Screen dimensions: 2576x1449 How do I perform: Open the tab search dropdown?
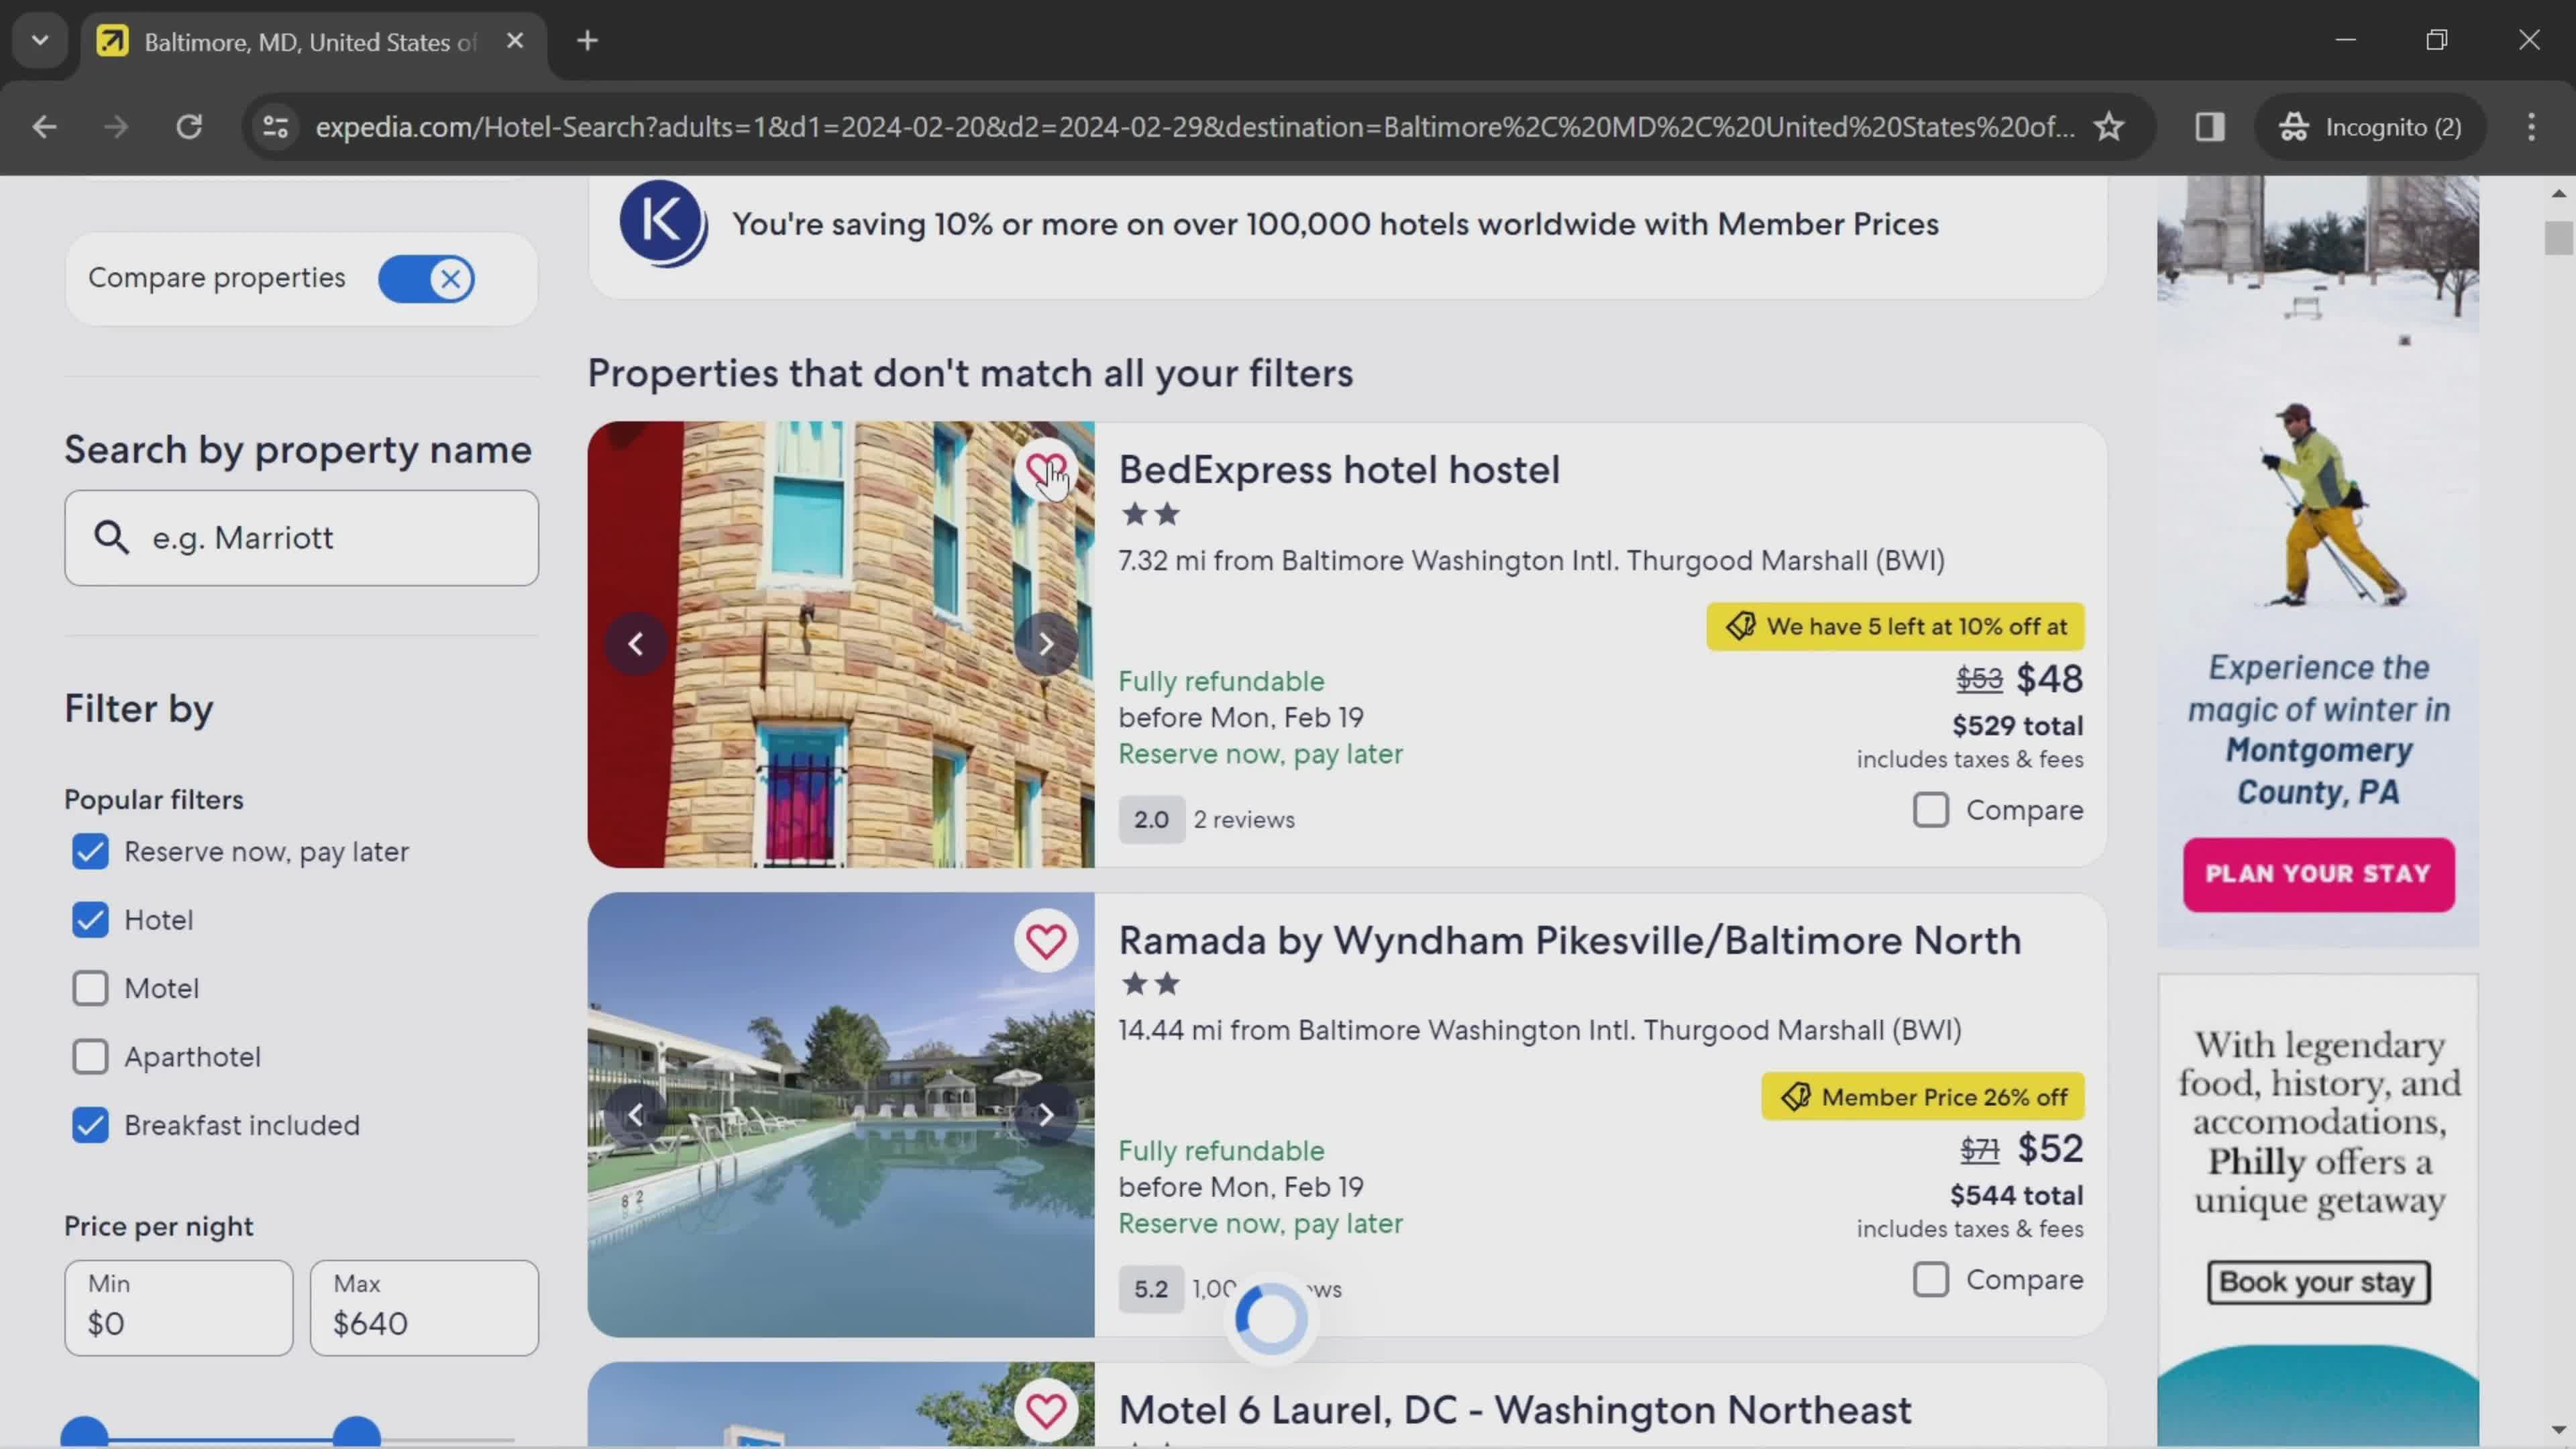point(40,41)
